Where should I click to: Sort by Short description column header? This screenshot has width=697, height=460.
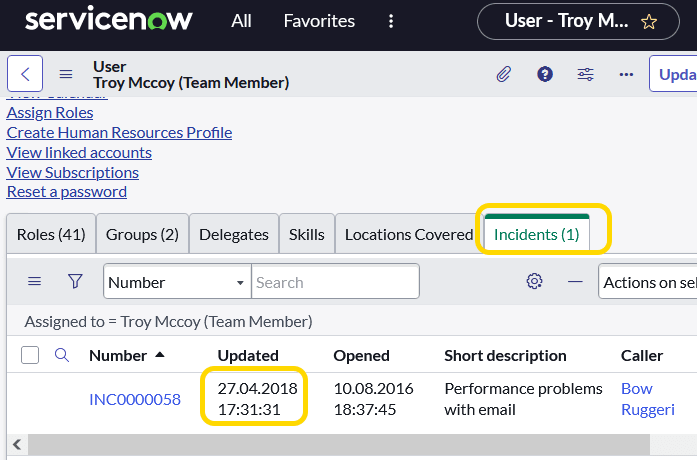point(505,356)
